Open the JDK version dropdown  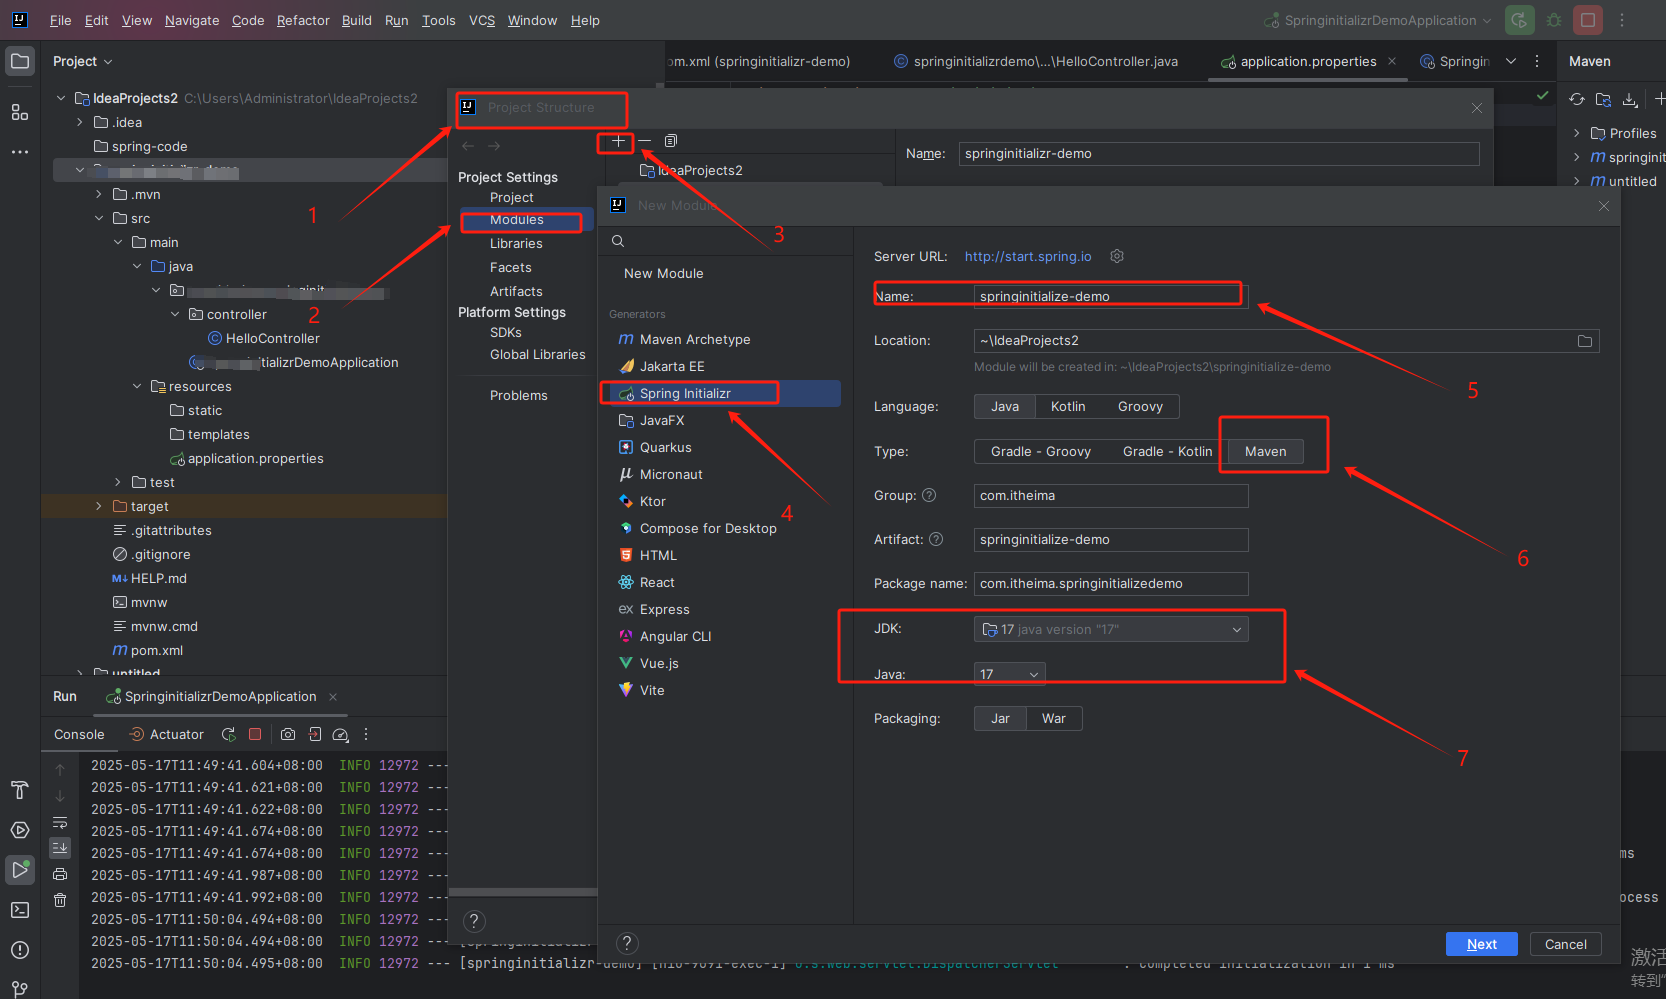click(x=1111, y=630)
